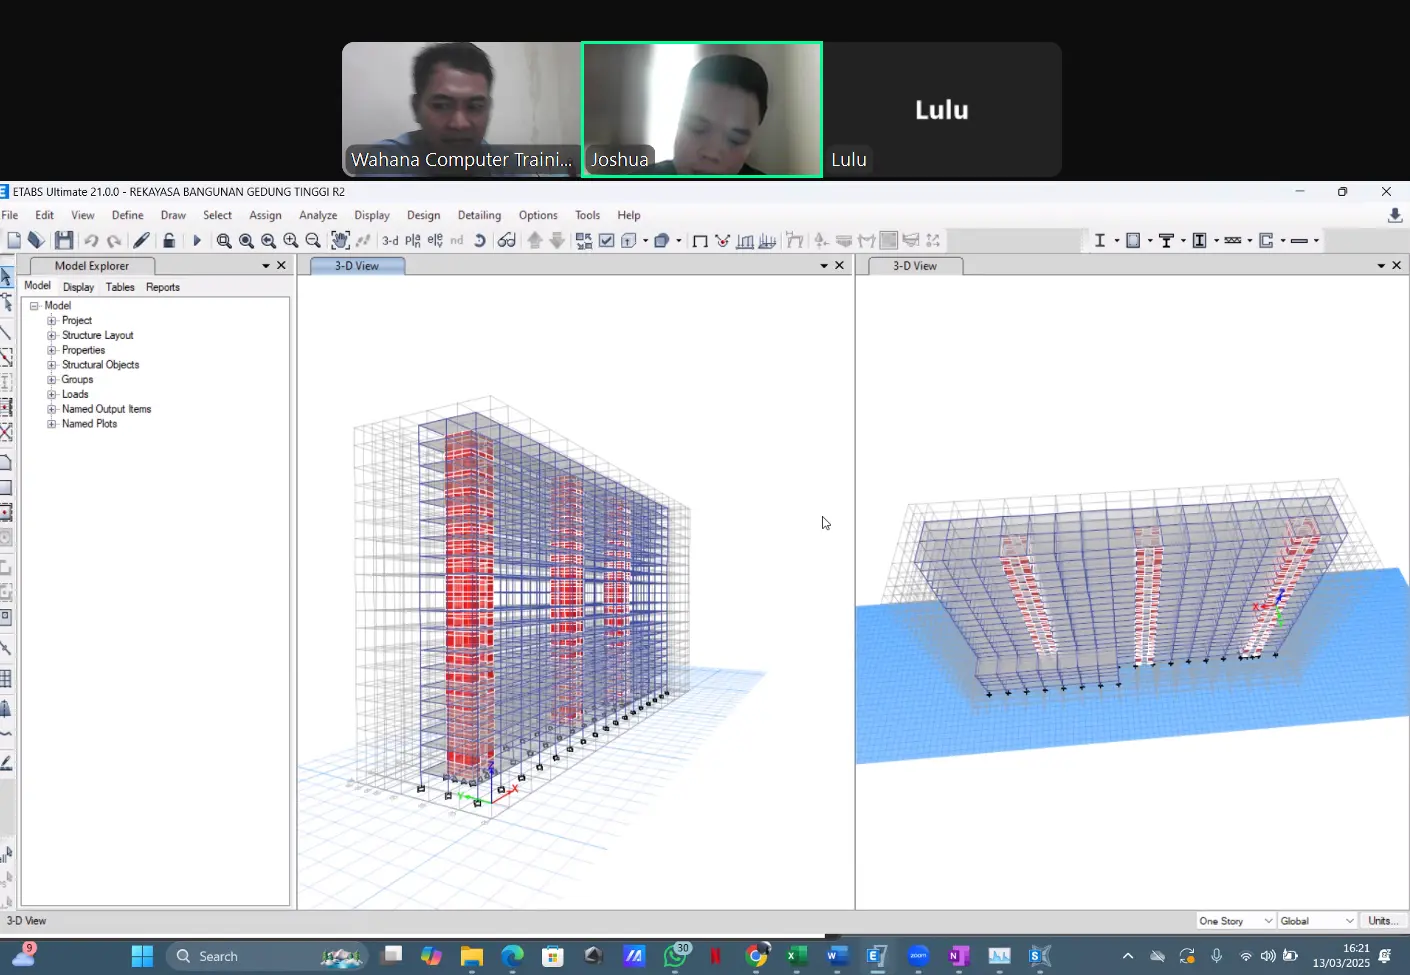This screenshot has width=1410, height=975.
Task: Switch to the Reports tab in Model Explorer
Action: (163, 287)
